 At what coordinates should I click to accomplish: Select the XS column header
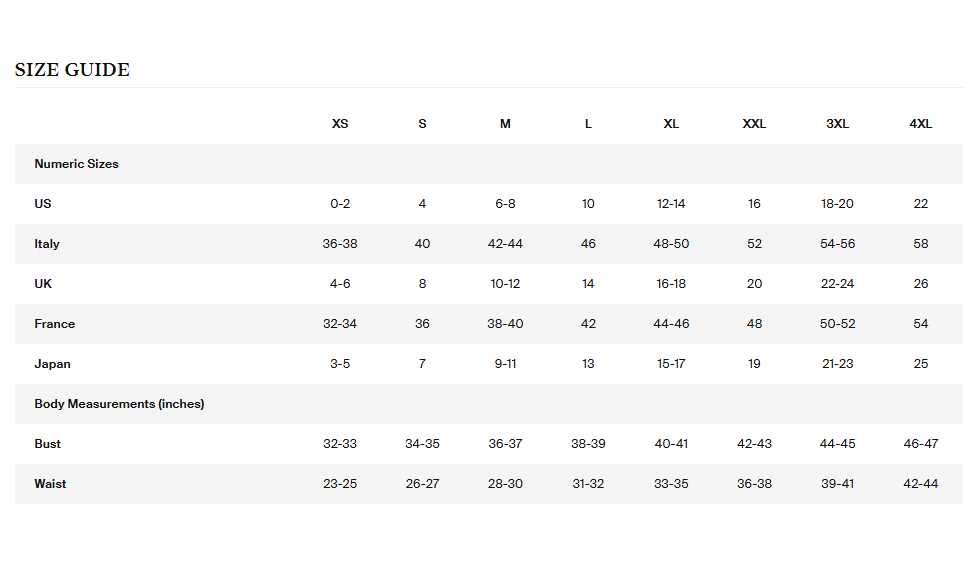click(340, 124)
